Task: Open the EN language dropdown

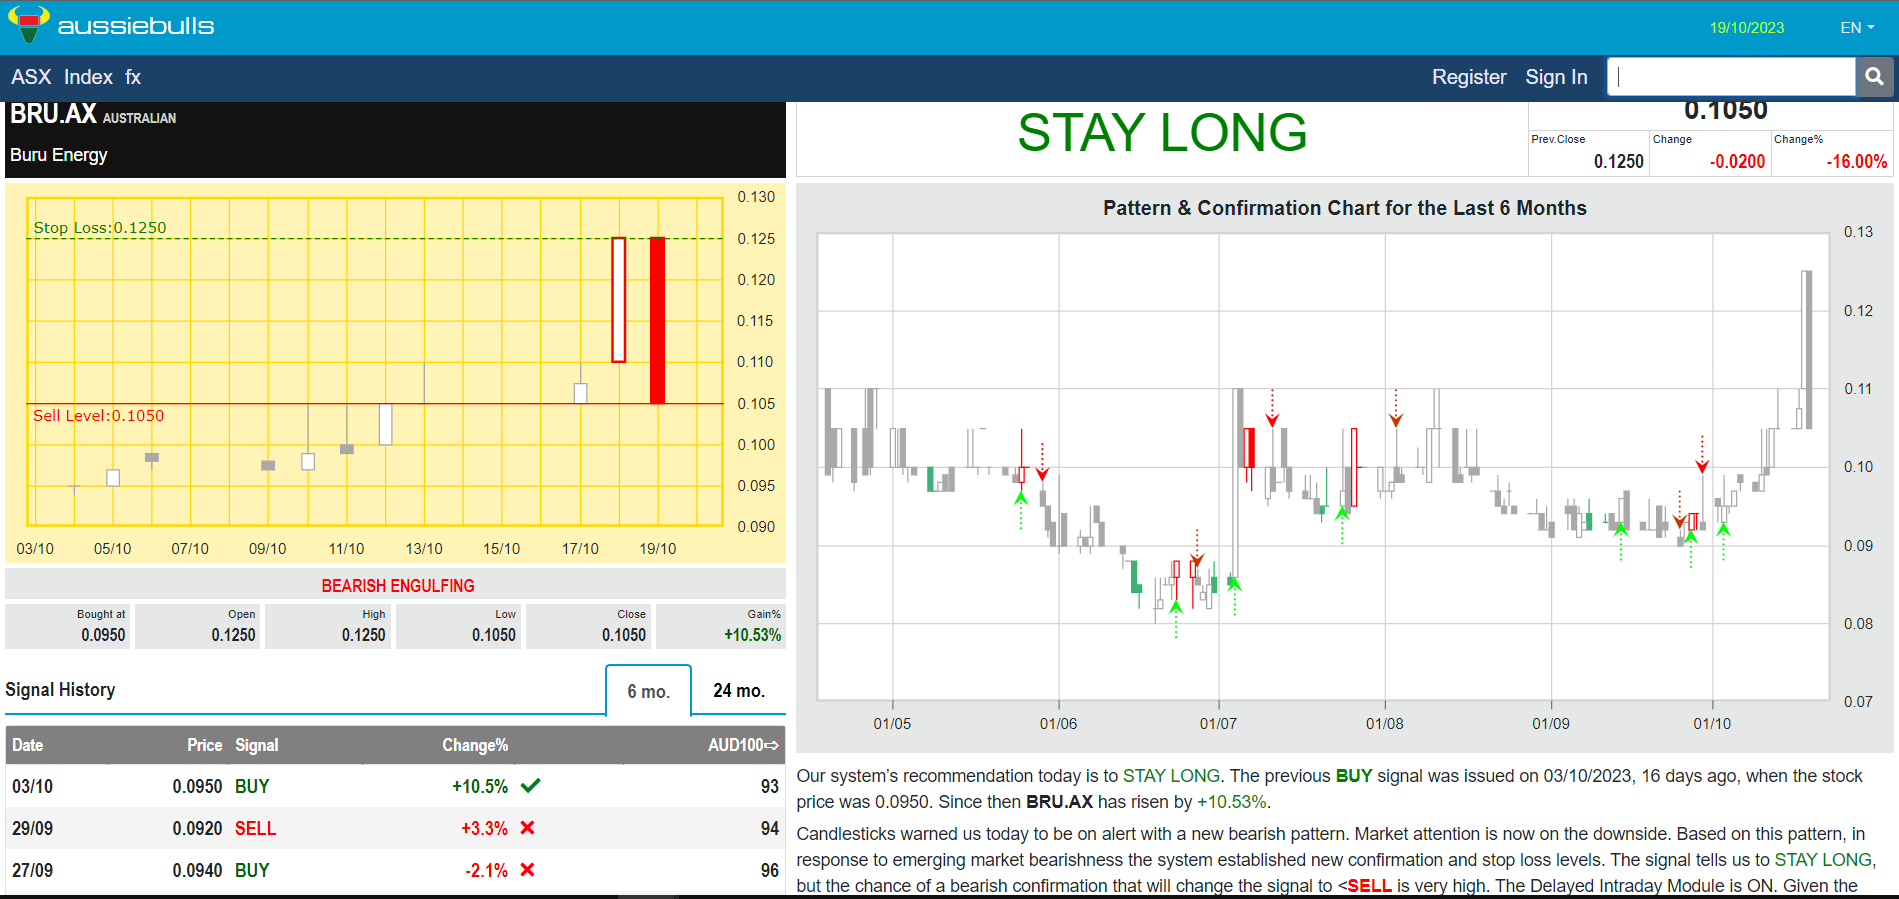Action: coord(1857,27)
